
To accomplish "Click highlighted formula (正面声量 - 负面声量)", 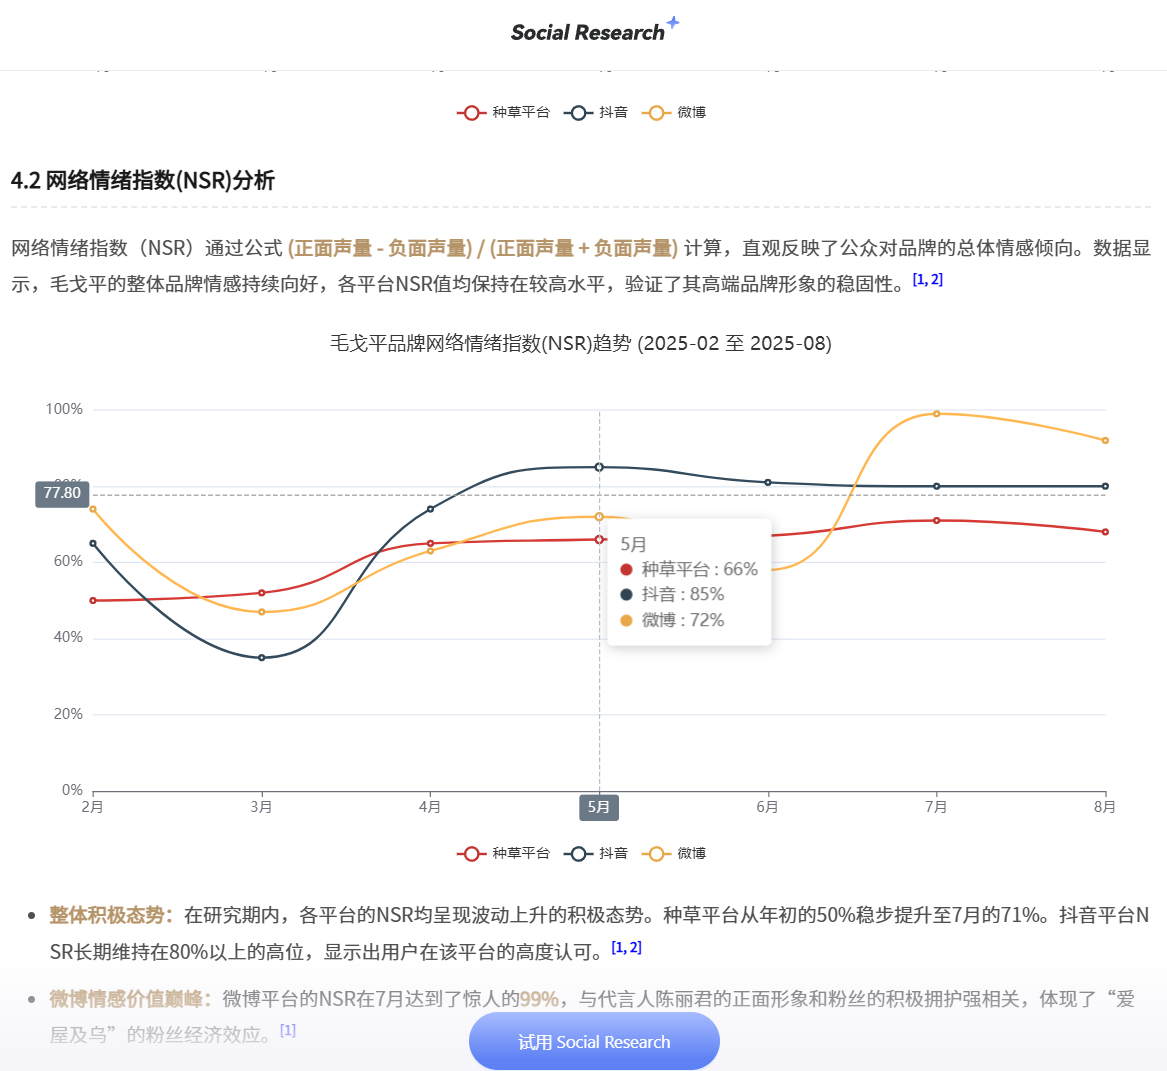I will [x=380, y=248].
